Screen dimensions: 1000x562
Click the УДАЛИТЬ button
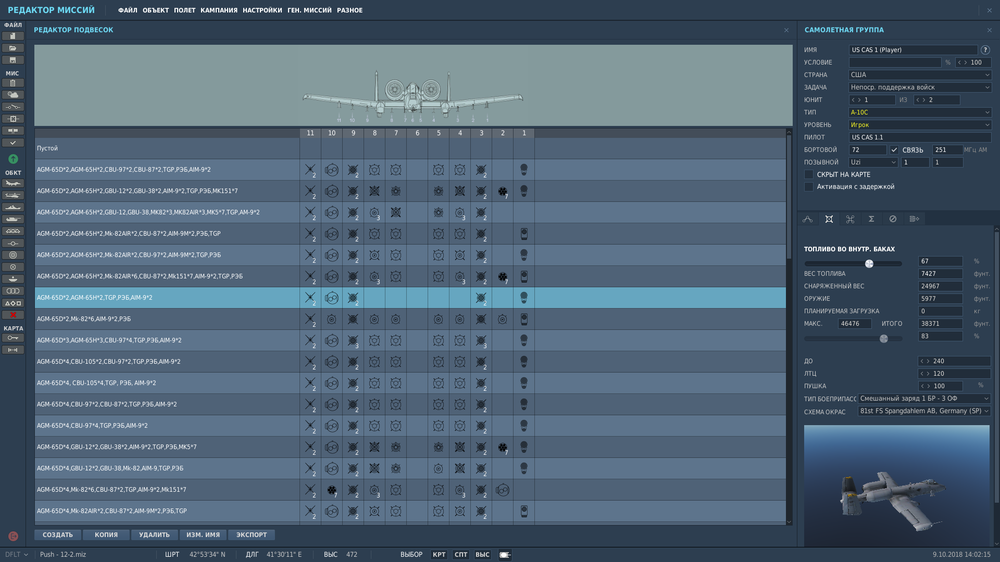coord(154,535)
